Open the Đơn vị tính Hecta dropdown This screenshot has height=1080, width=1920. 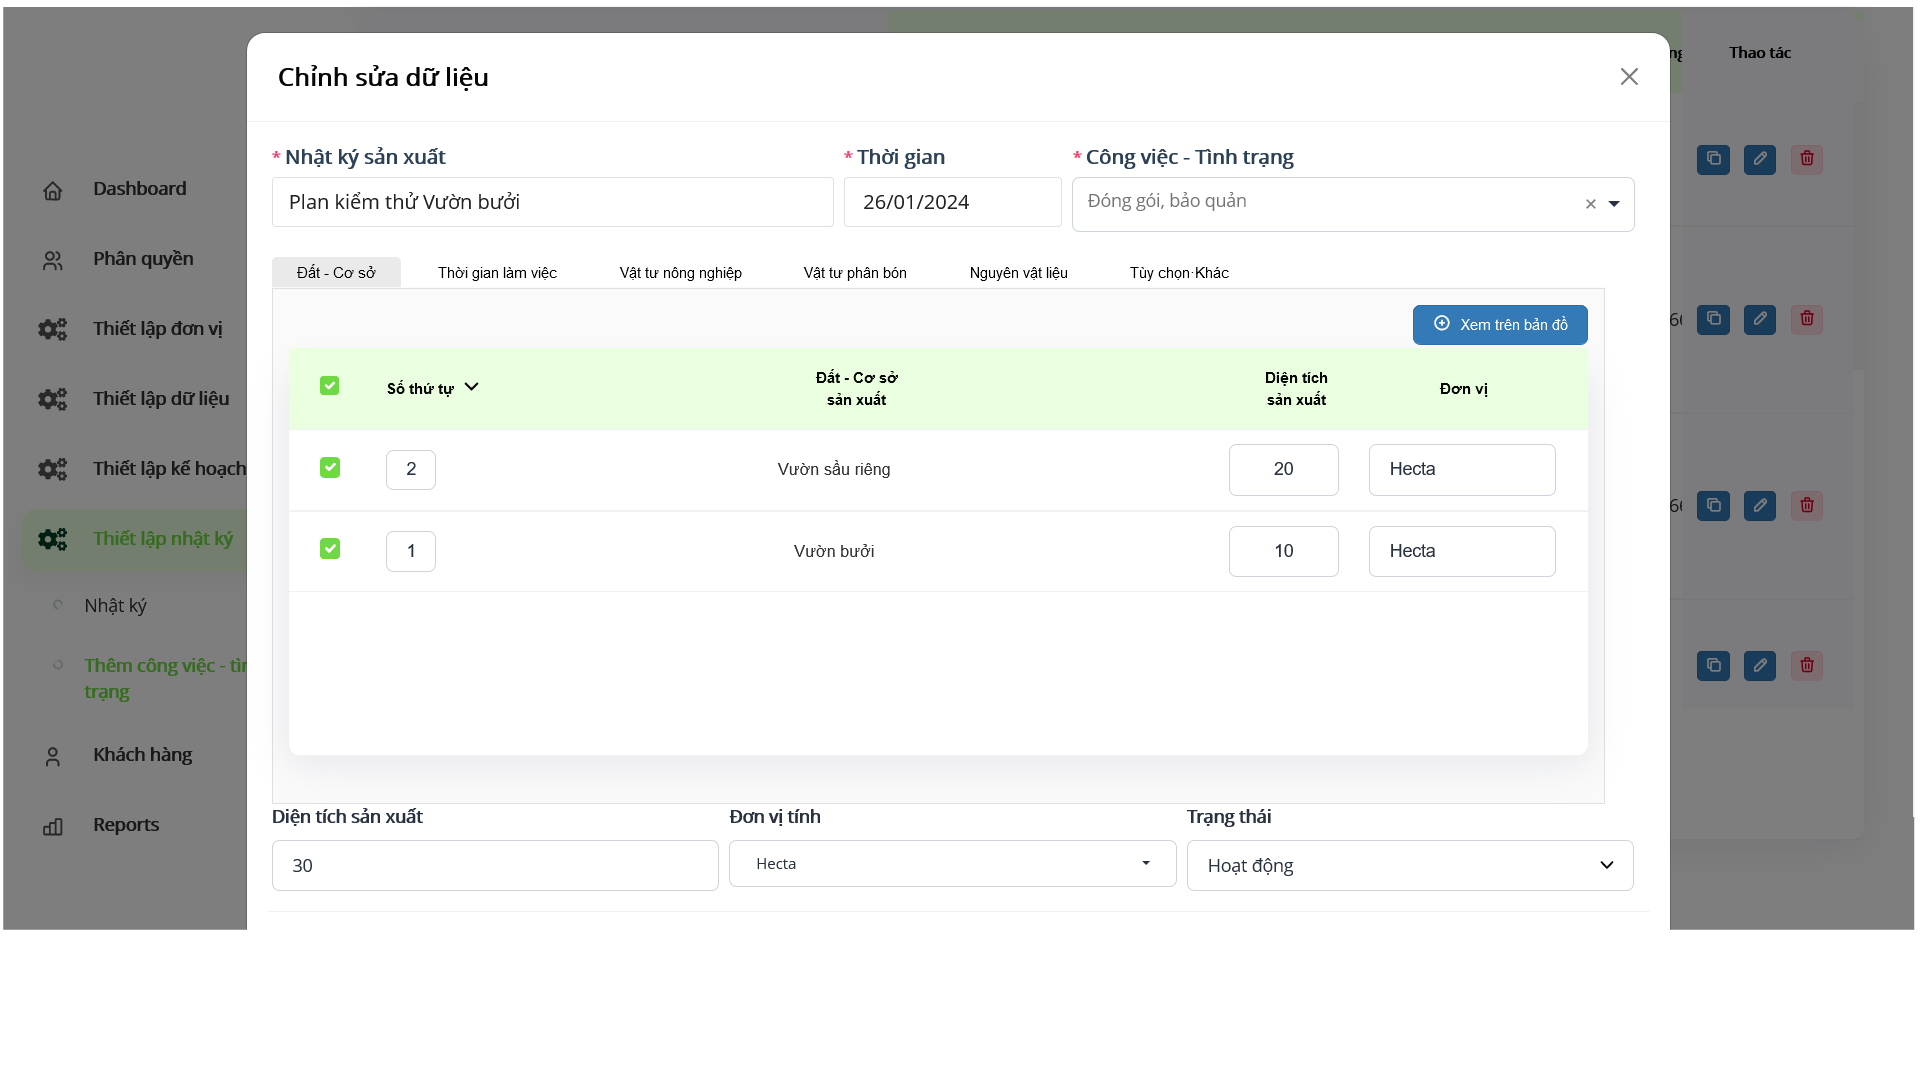coord(951,863)
